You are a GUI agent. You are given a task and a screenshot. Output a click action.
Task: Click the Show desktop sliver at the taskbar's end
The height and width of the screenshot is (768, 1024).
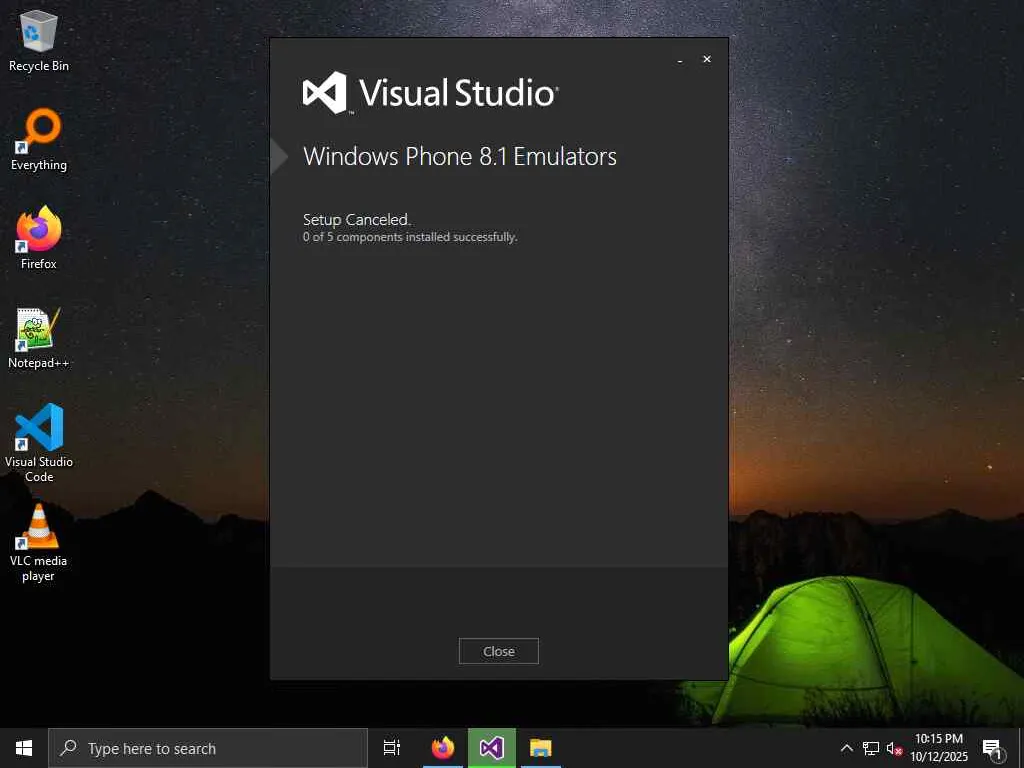coord(1021,748)
